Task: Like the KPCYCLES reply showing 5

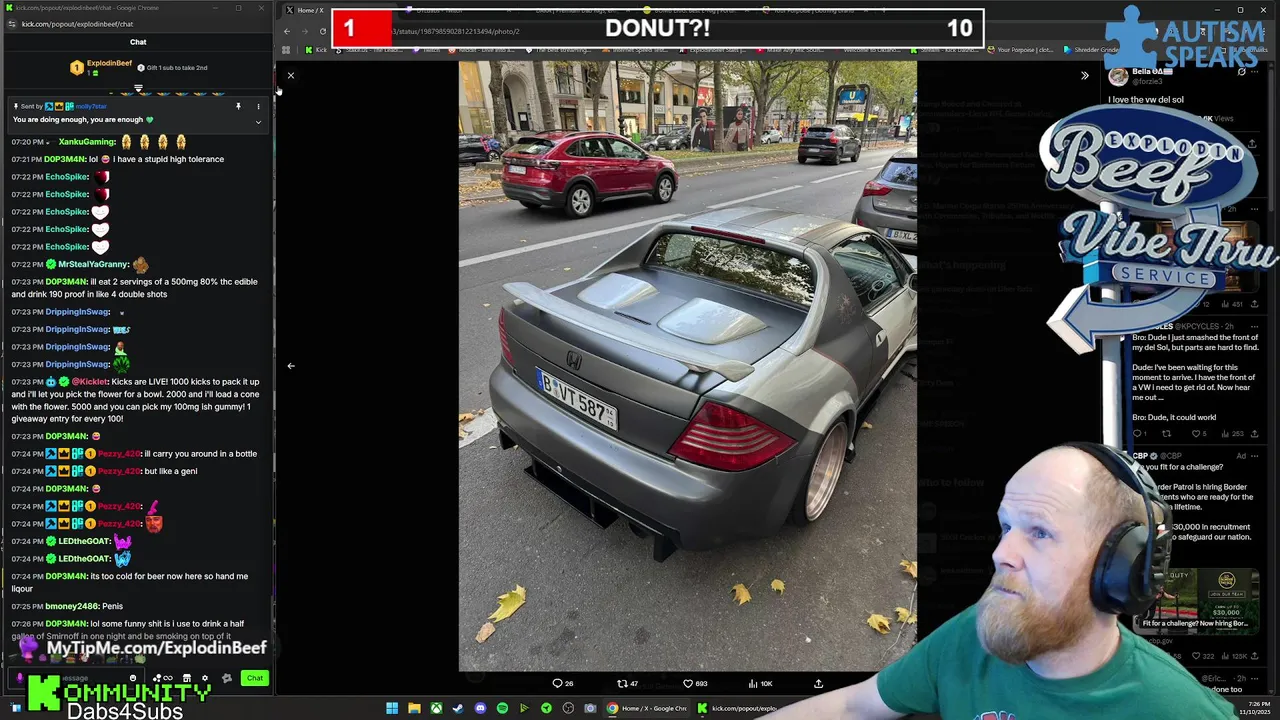Action: click(1197, 434)
